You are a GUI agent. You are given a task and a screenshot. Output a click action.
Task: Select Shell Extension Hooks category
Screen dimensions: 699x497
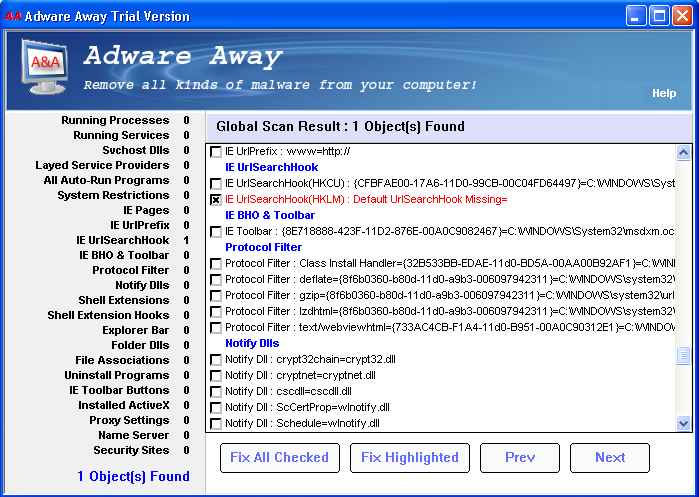coord(108,315)
